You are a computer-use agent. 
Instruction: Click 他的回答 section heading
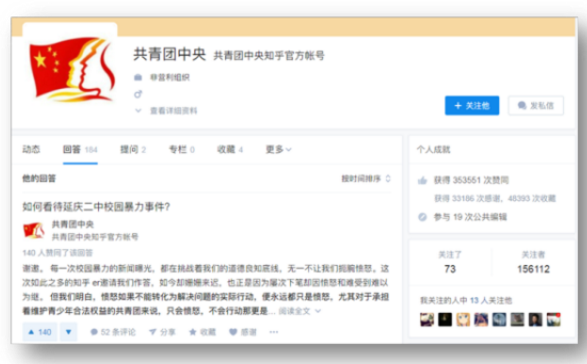pos(39,179)
